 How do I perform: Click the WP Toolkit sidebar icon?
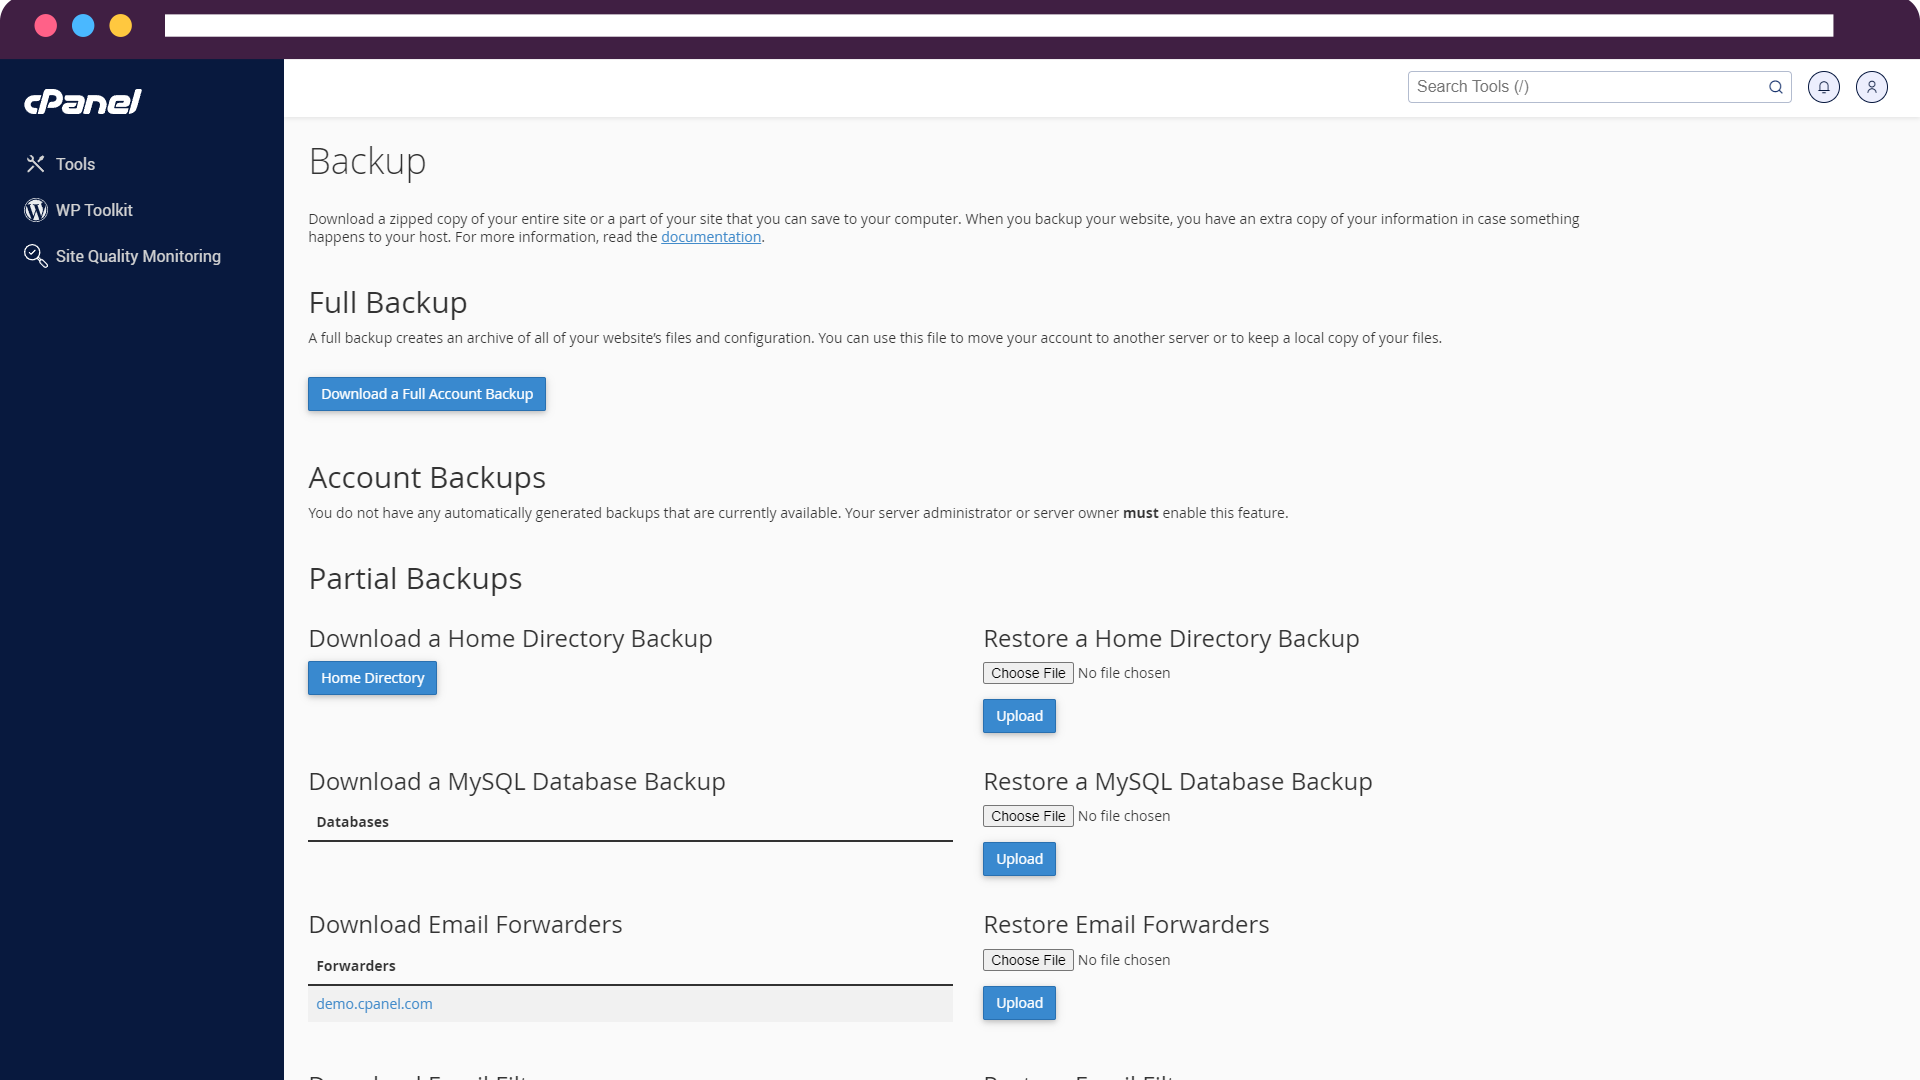tap(36, 210)
